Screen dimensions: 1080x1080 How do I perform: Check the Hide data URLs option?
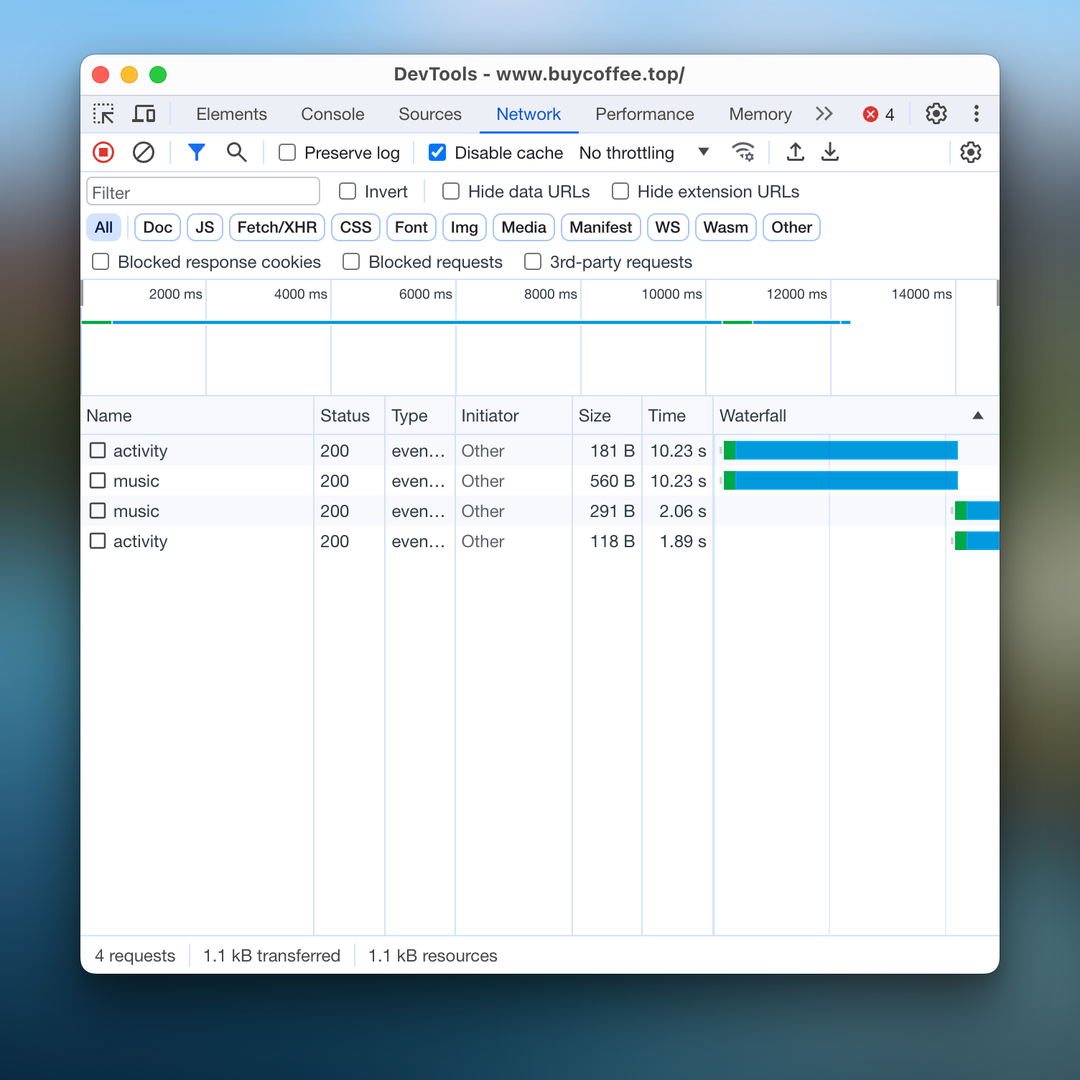point(451,192)
